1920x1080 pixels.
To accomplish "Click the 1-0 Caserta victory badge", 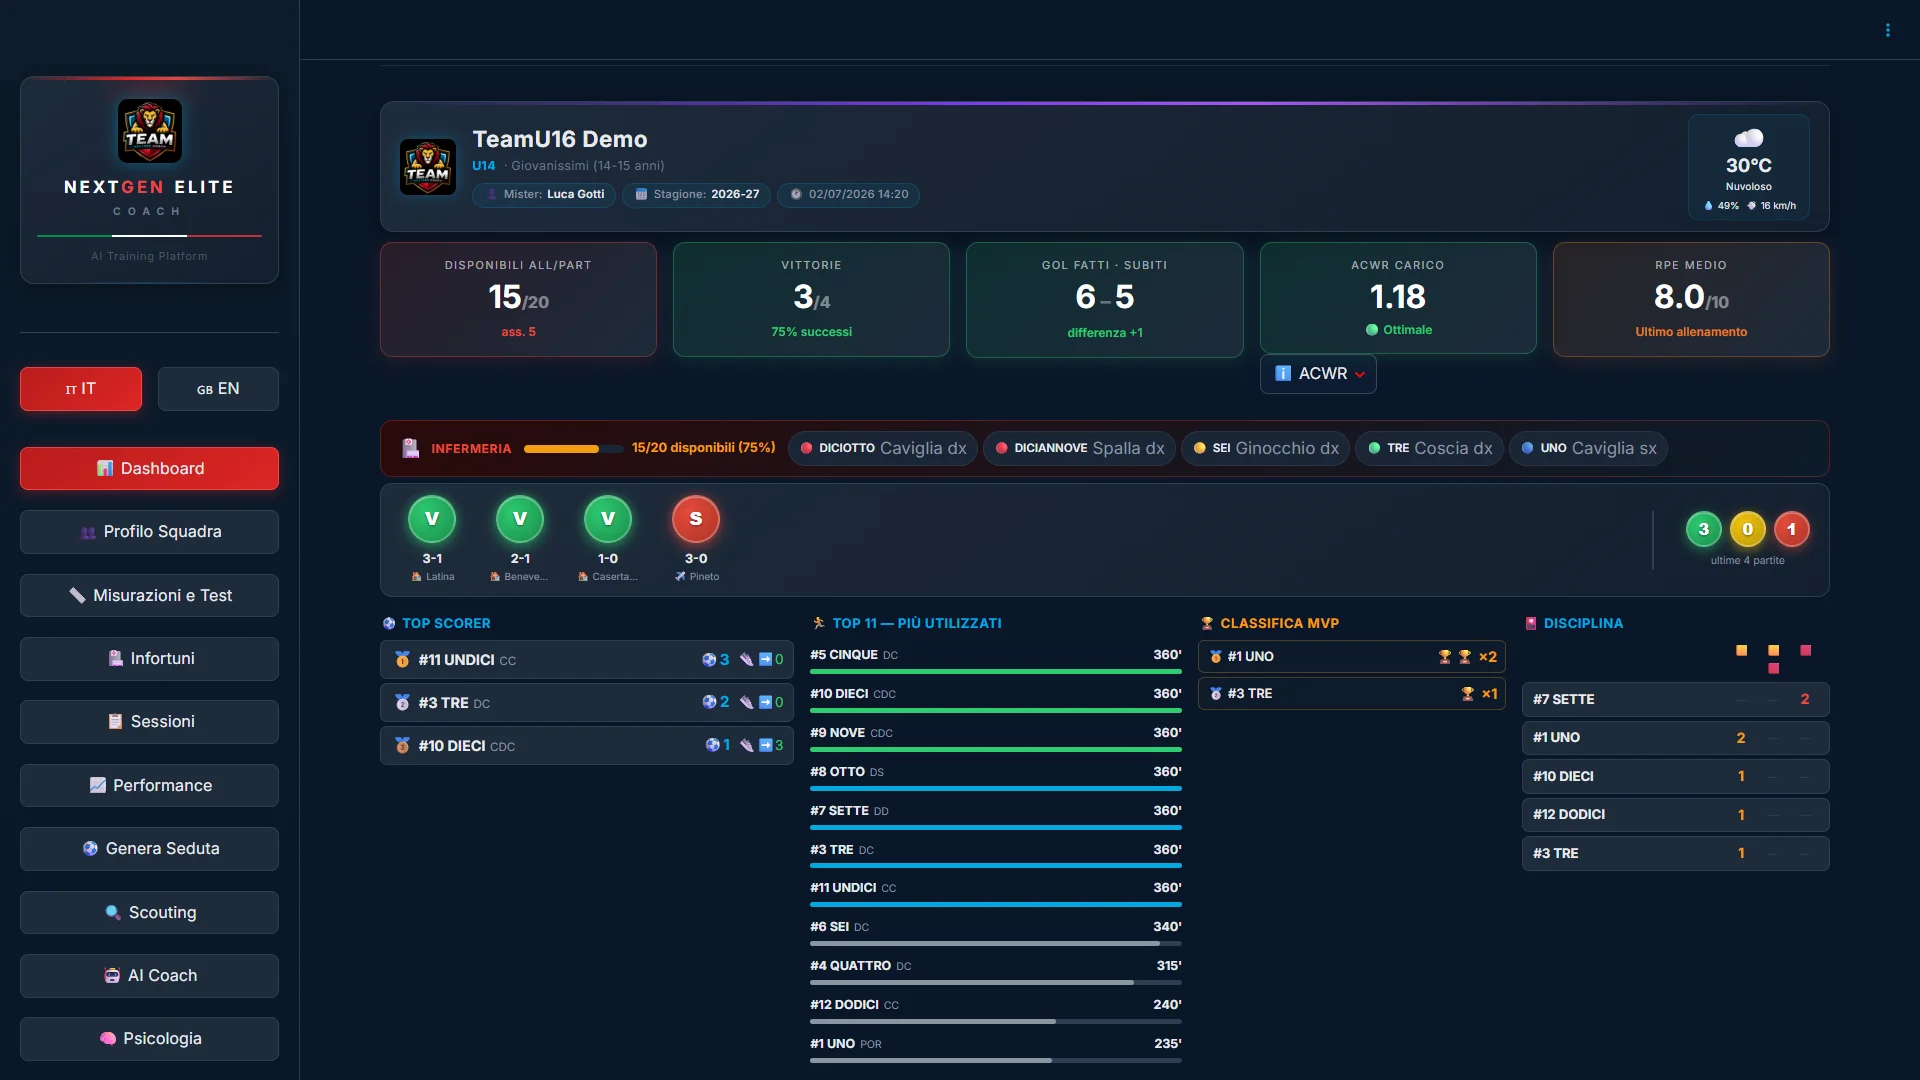I will click(608, 519).
